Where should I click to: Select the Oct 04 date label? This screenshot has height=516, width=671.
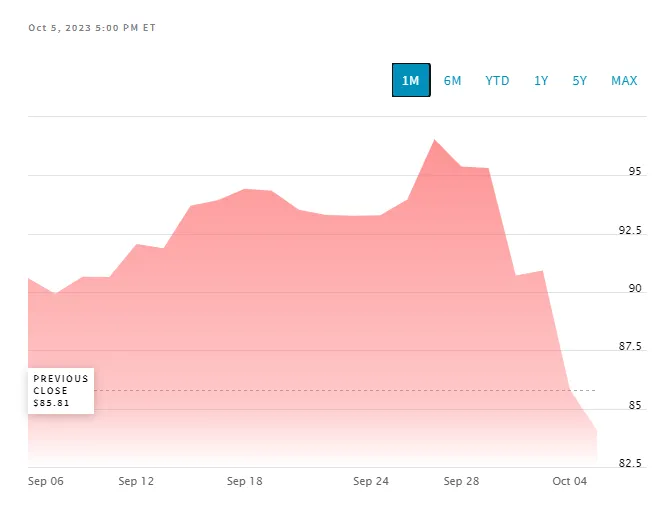point(569,481)
